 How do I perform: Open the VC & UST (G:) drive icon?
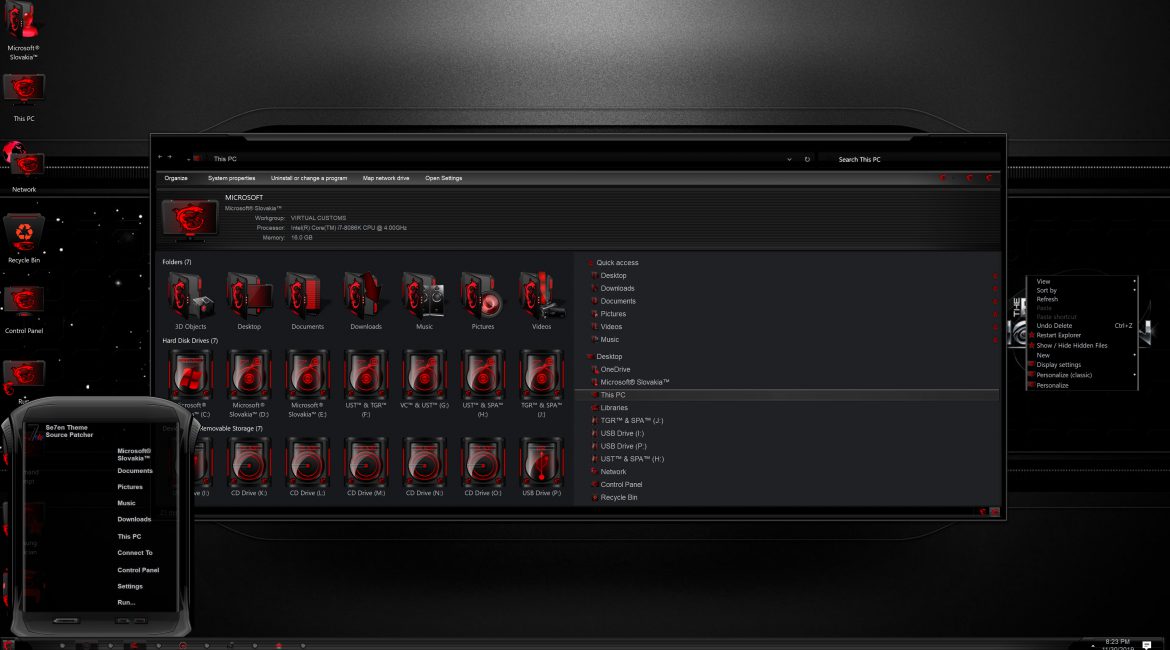point(424,375)
